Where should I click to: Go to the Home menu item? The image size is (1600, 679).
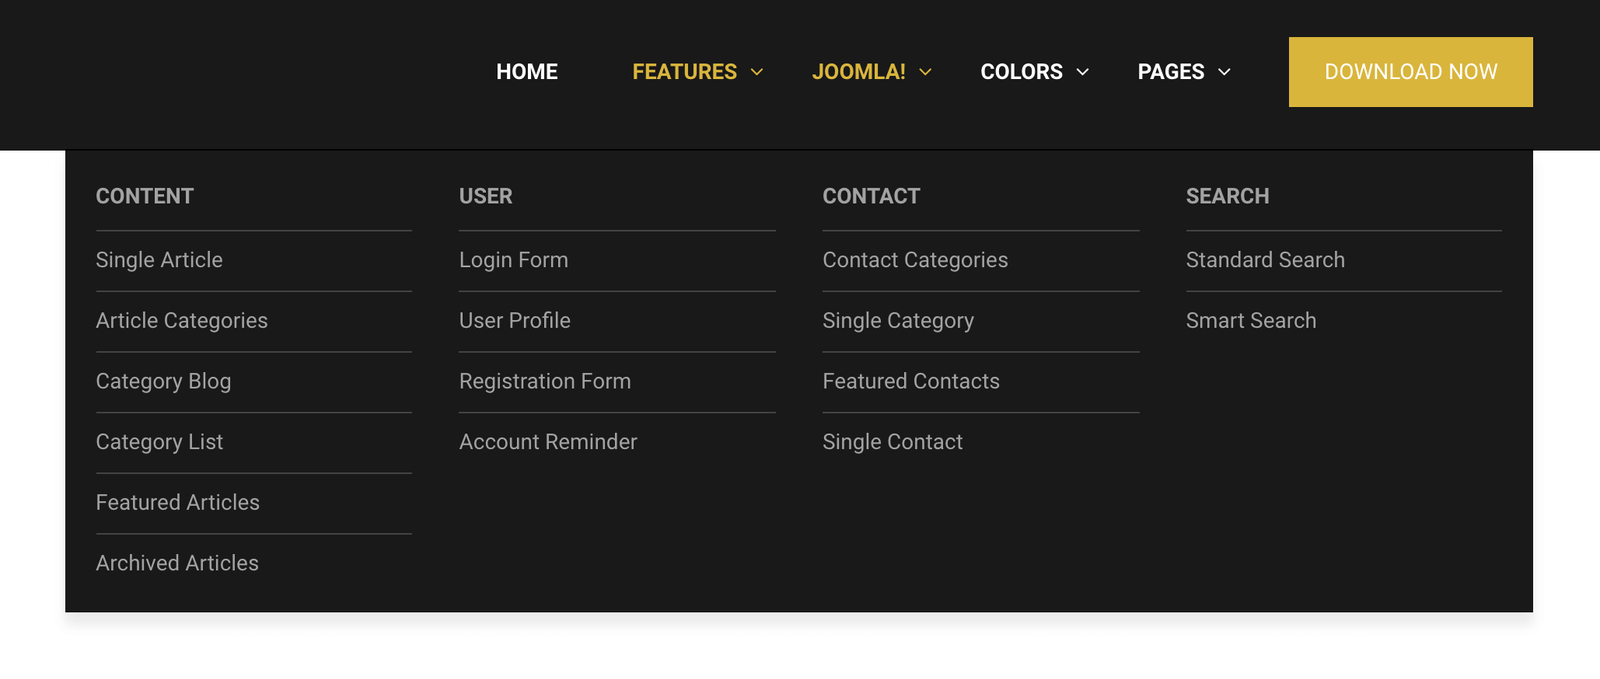[527, 72]
